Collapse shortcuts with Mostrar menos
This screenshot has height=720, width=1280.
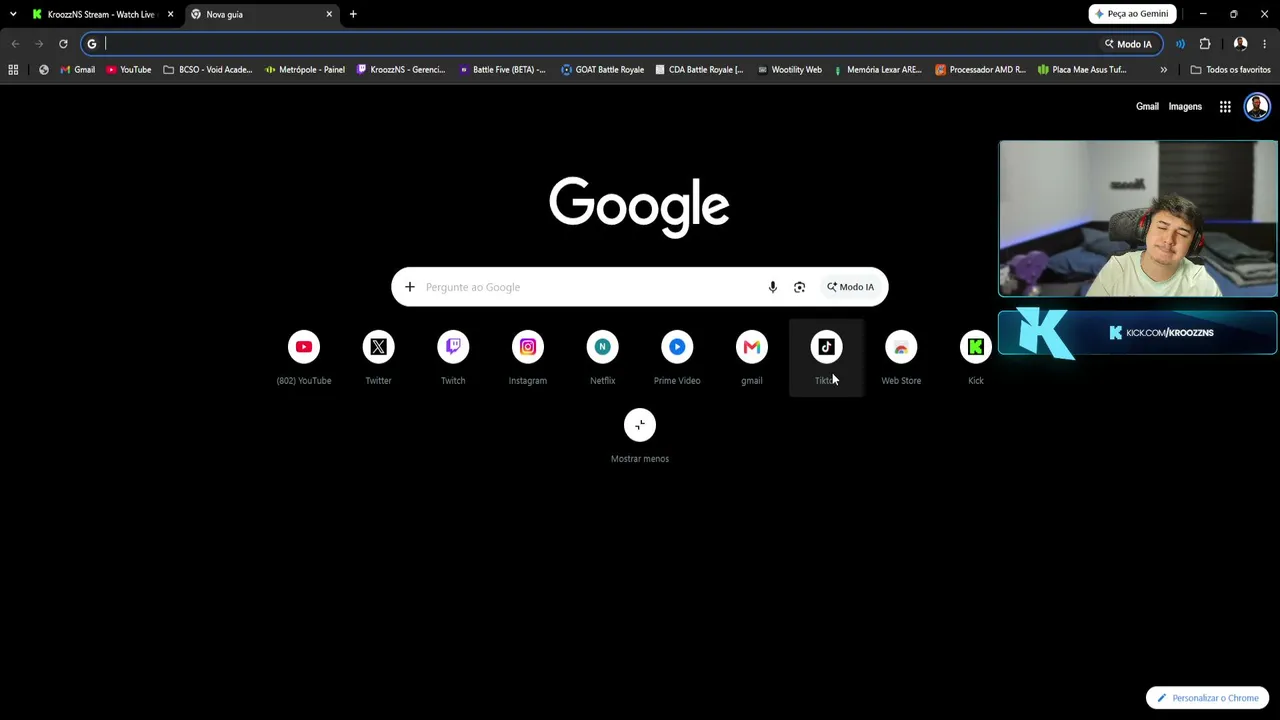(x=640, y=436)
